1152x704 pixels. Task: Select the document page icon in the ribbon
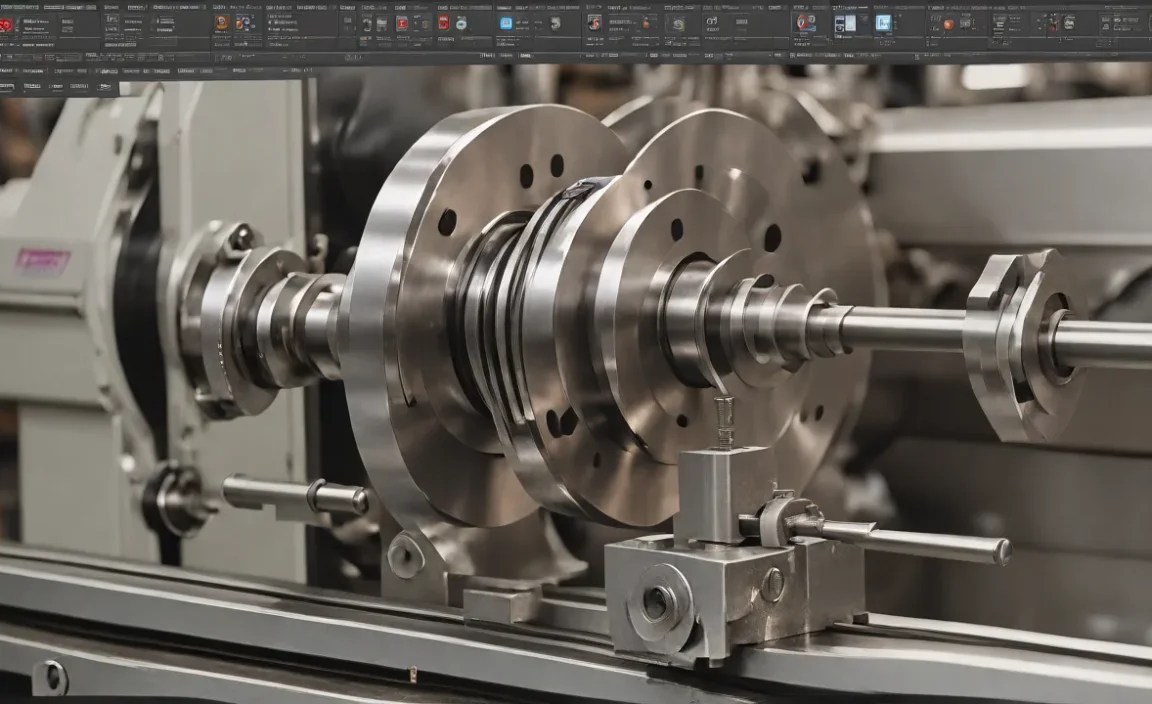pyautogui.click(x=850, y=22)
